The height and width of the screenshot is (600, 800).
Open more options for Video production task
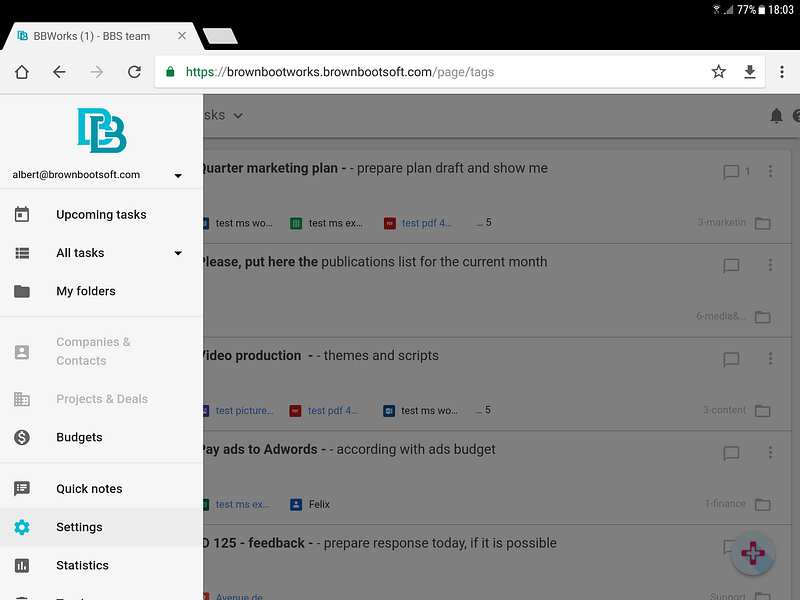click(770, 359)
